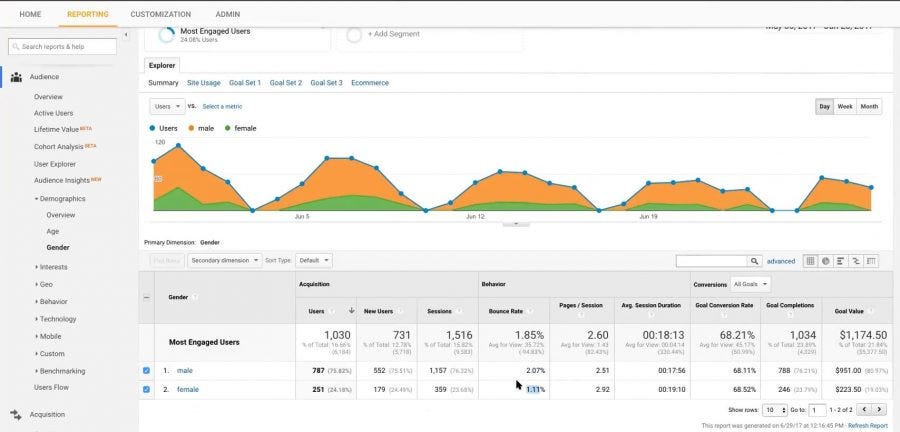
Task: Switch to the data table view icon
Action: point(810,261)
